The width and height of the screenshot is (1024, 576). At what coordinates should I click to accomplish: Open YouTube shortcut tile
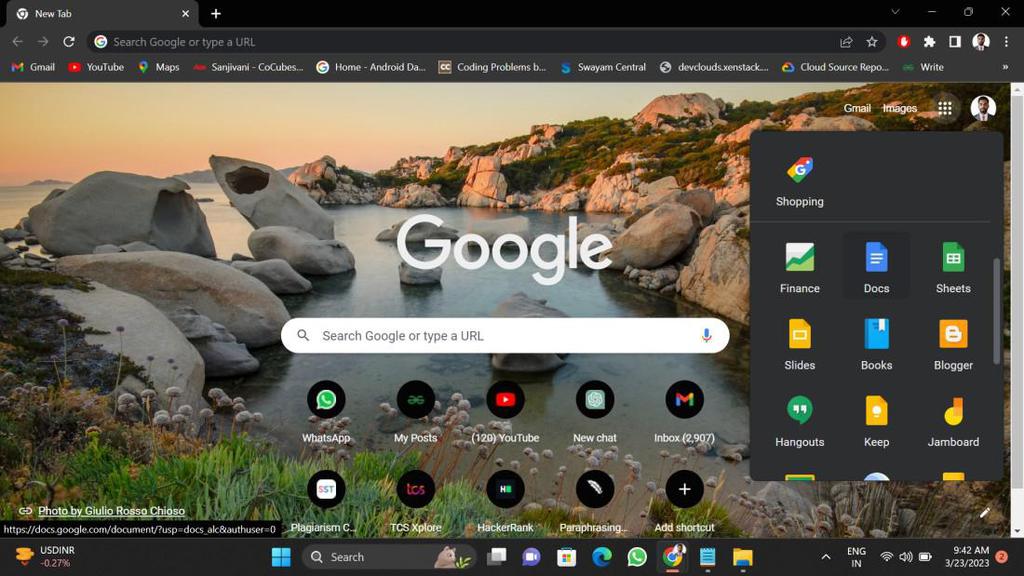coord(505,413)
